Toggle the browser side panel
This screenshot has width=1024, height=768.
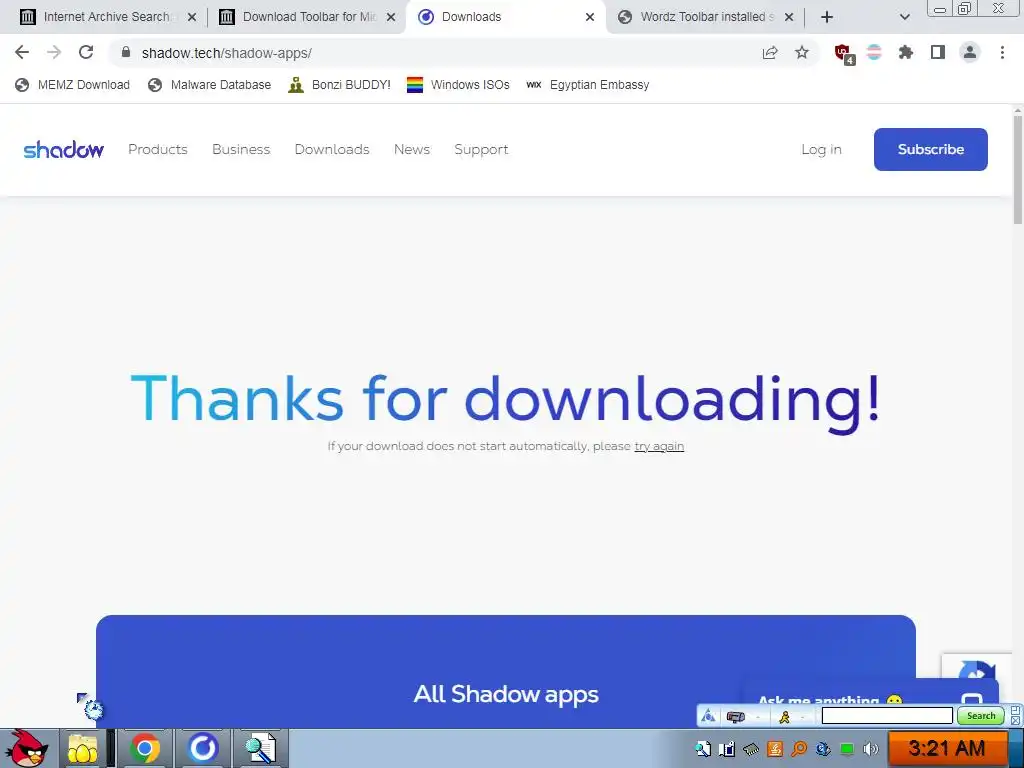pos(938,52)
